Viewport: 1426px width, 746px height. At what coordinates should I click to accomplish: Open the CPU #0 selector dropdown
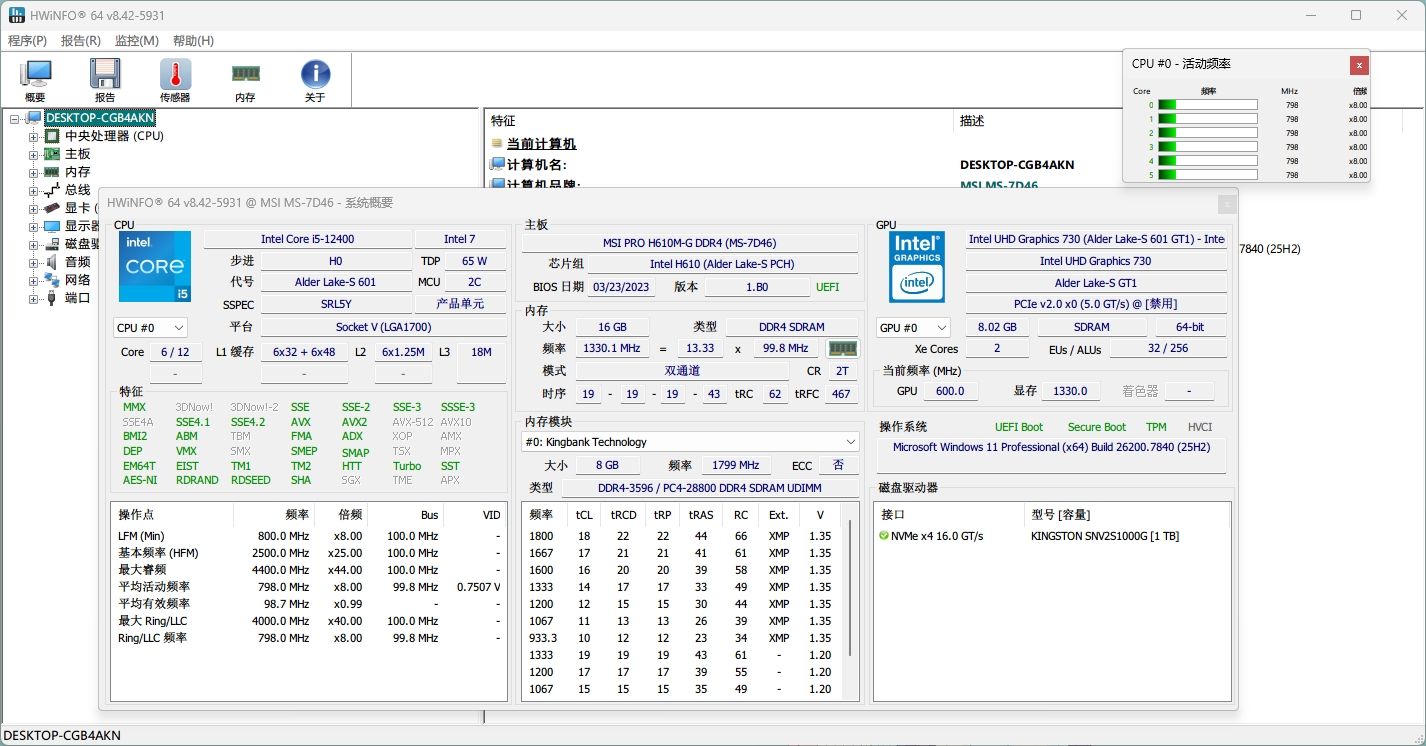point(150,328)
